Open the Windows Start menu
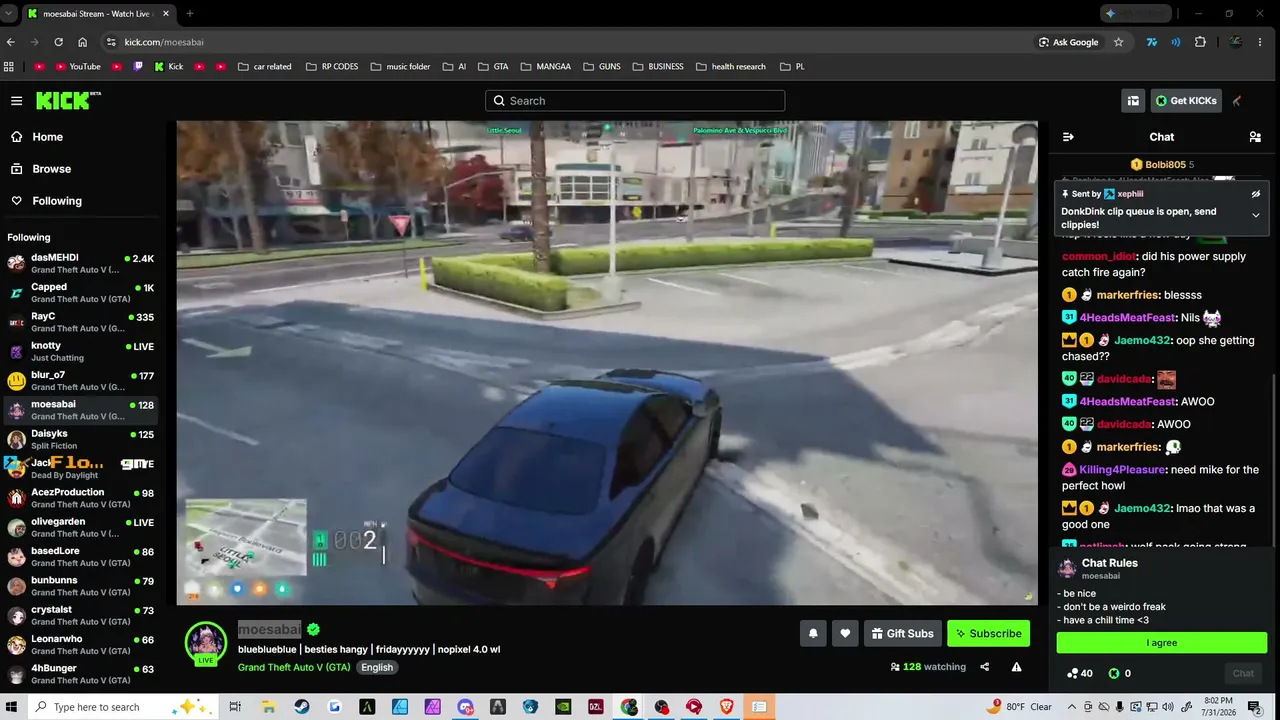This screenshot has height=720, width=1280. tap(12, 707)
